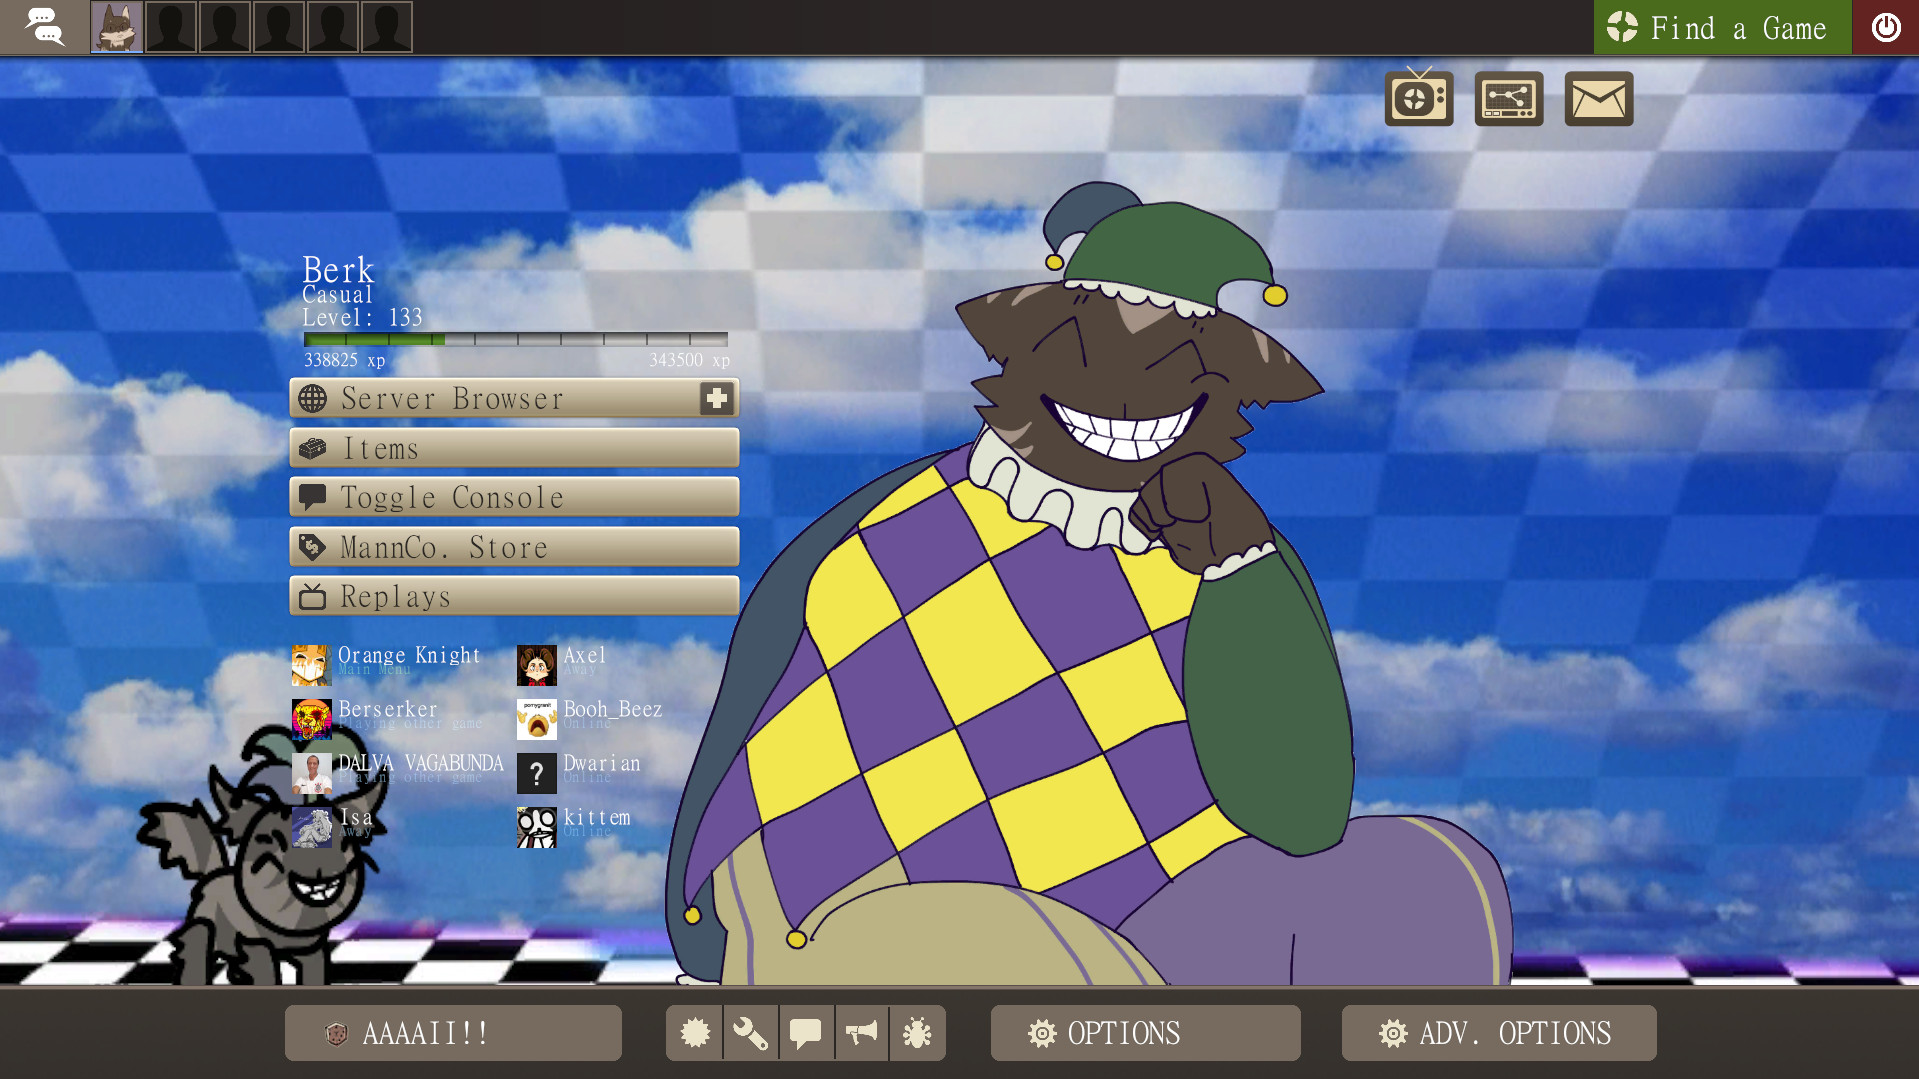Click the red power quit button

1886,27
